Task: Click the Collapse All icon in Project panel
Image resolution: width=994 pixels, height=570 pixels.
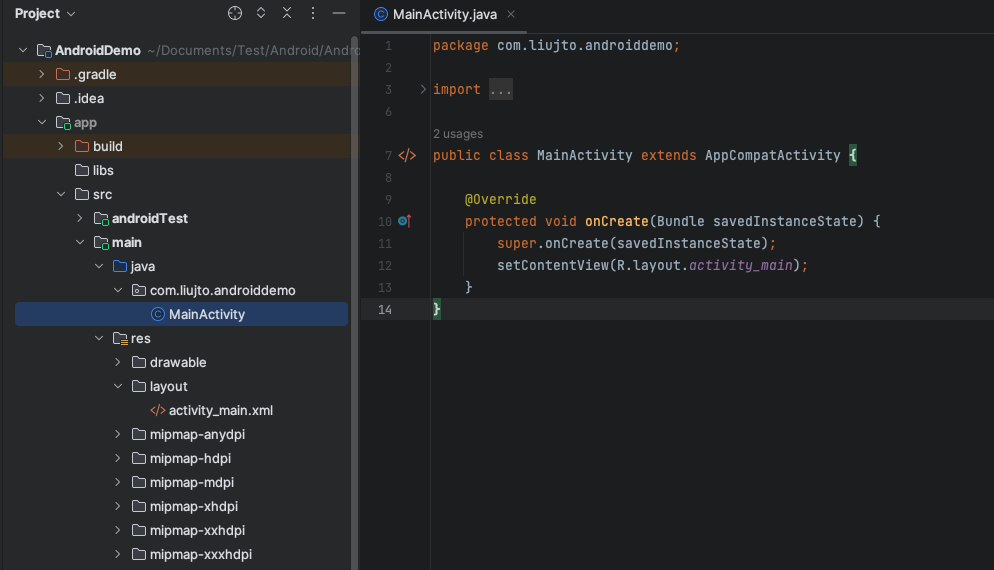Action: (x=287, y=13)
